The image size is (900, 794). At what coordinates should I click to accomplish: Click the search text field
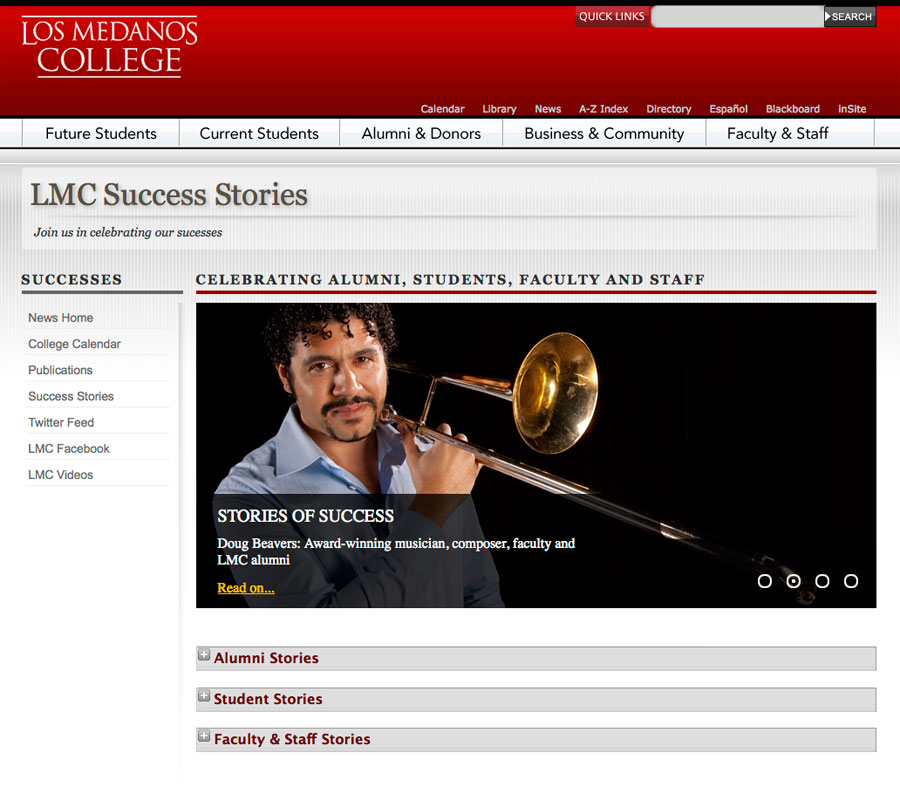click(738, 17)
